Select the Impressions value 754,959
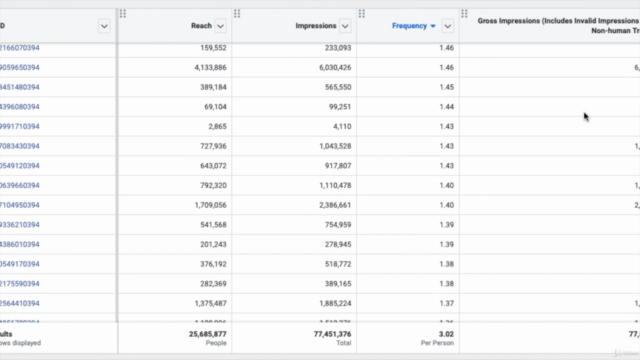Viewport: 640px width, 360px height. (x=338, y=224)
